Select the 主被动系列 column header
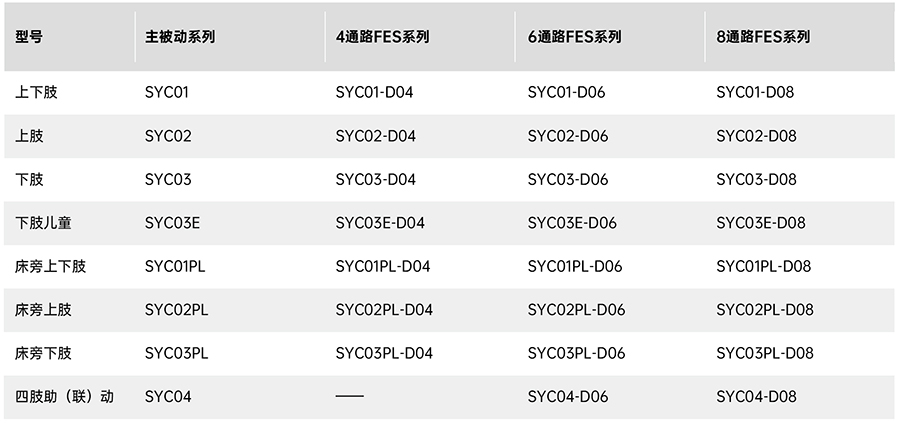Screen dimensions: 900x436 click(x=180, y=38)
